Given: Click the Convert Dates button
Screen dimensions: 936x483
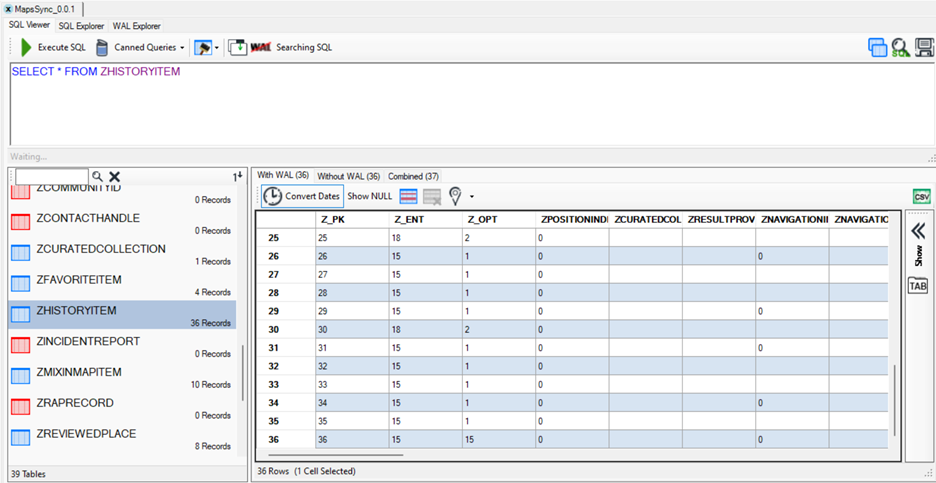Looking at the screenshot, I should click(302, 196).
